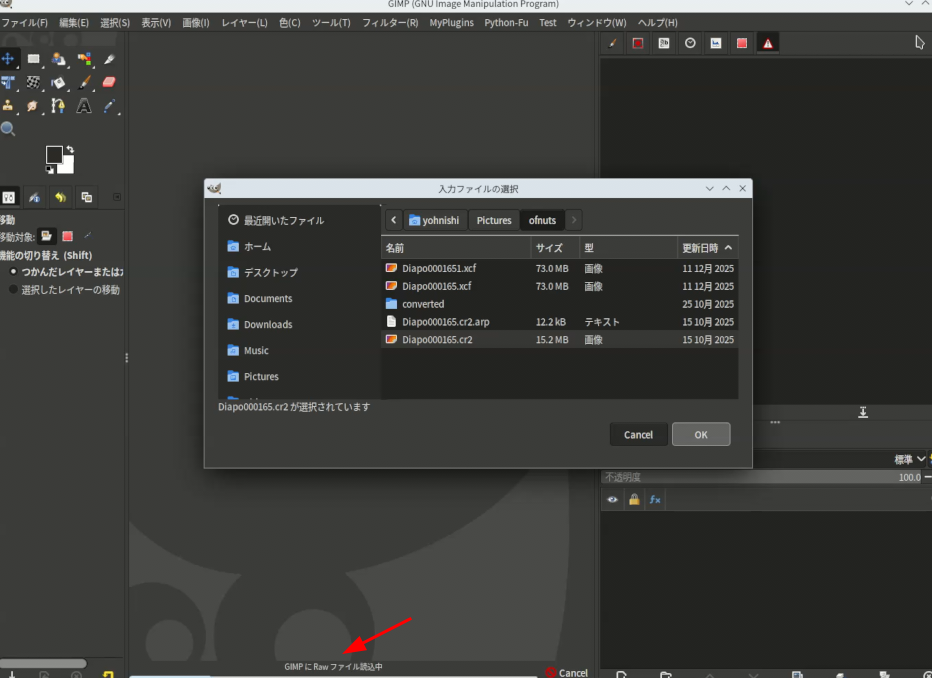Select the Crop tool icon

pyautogui.click(x=109, y=58)
